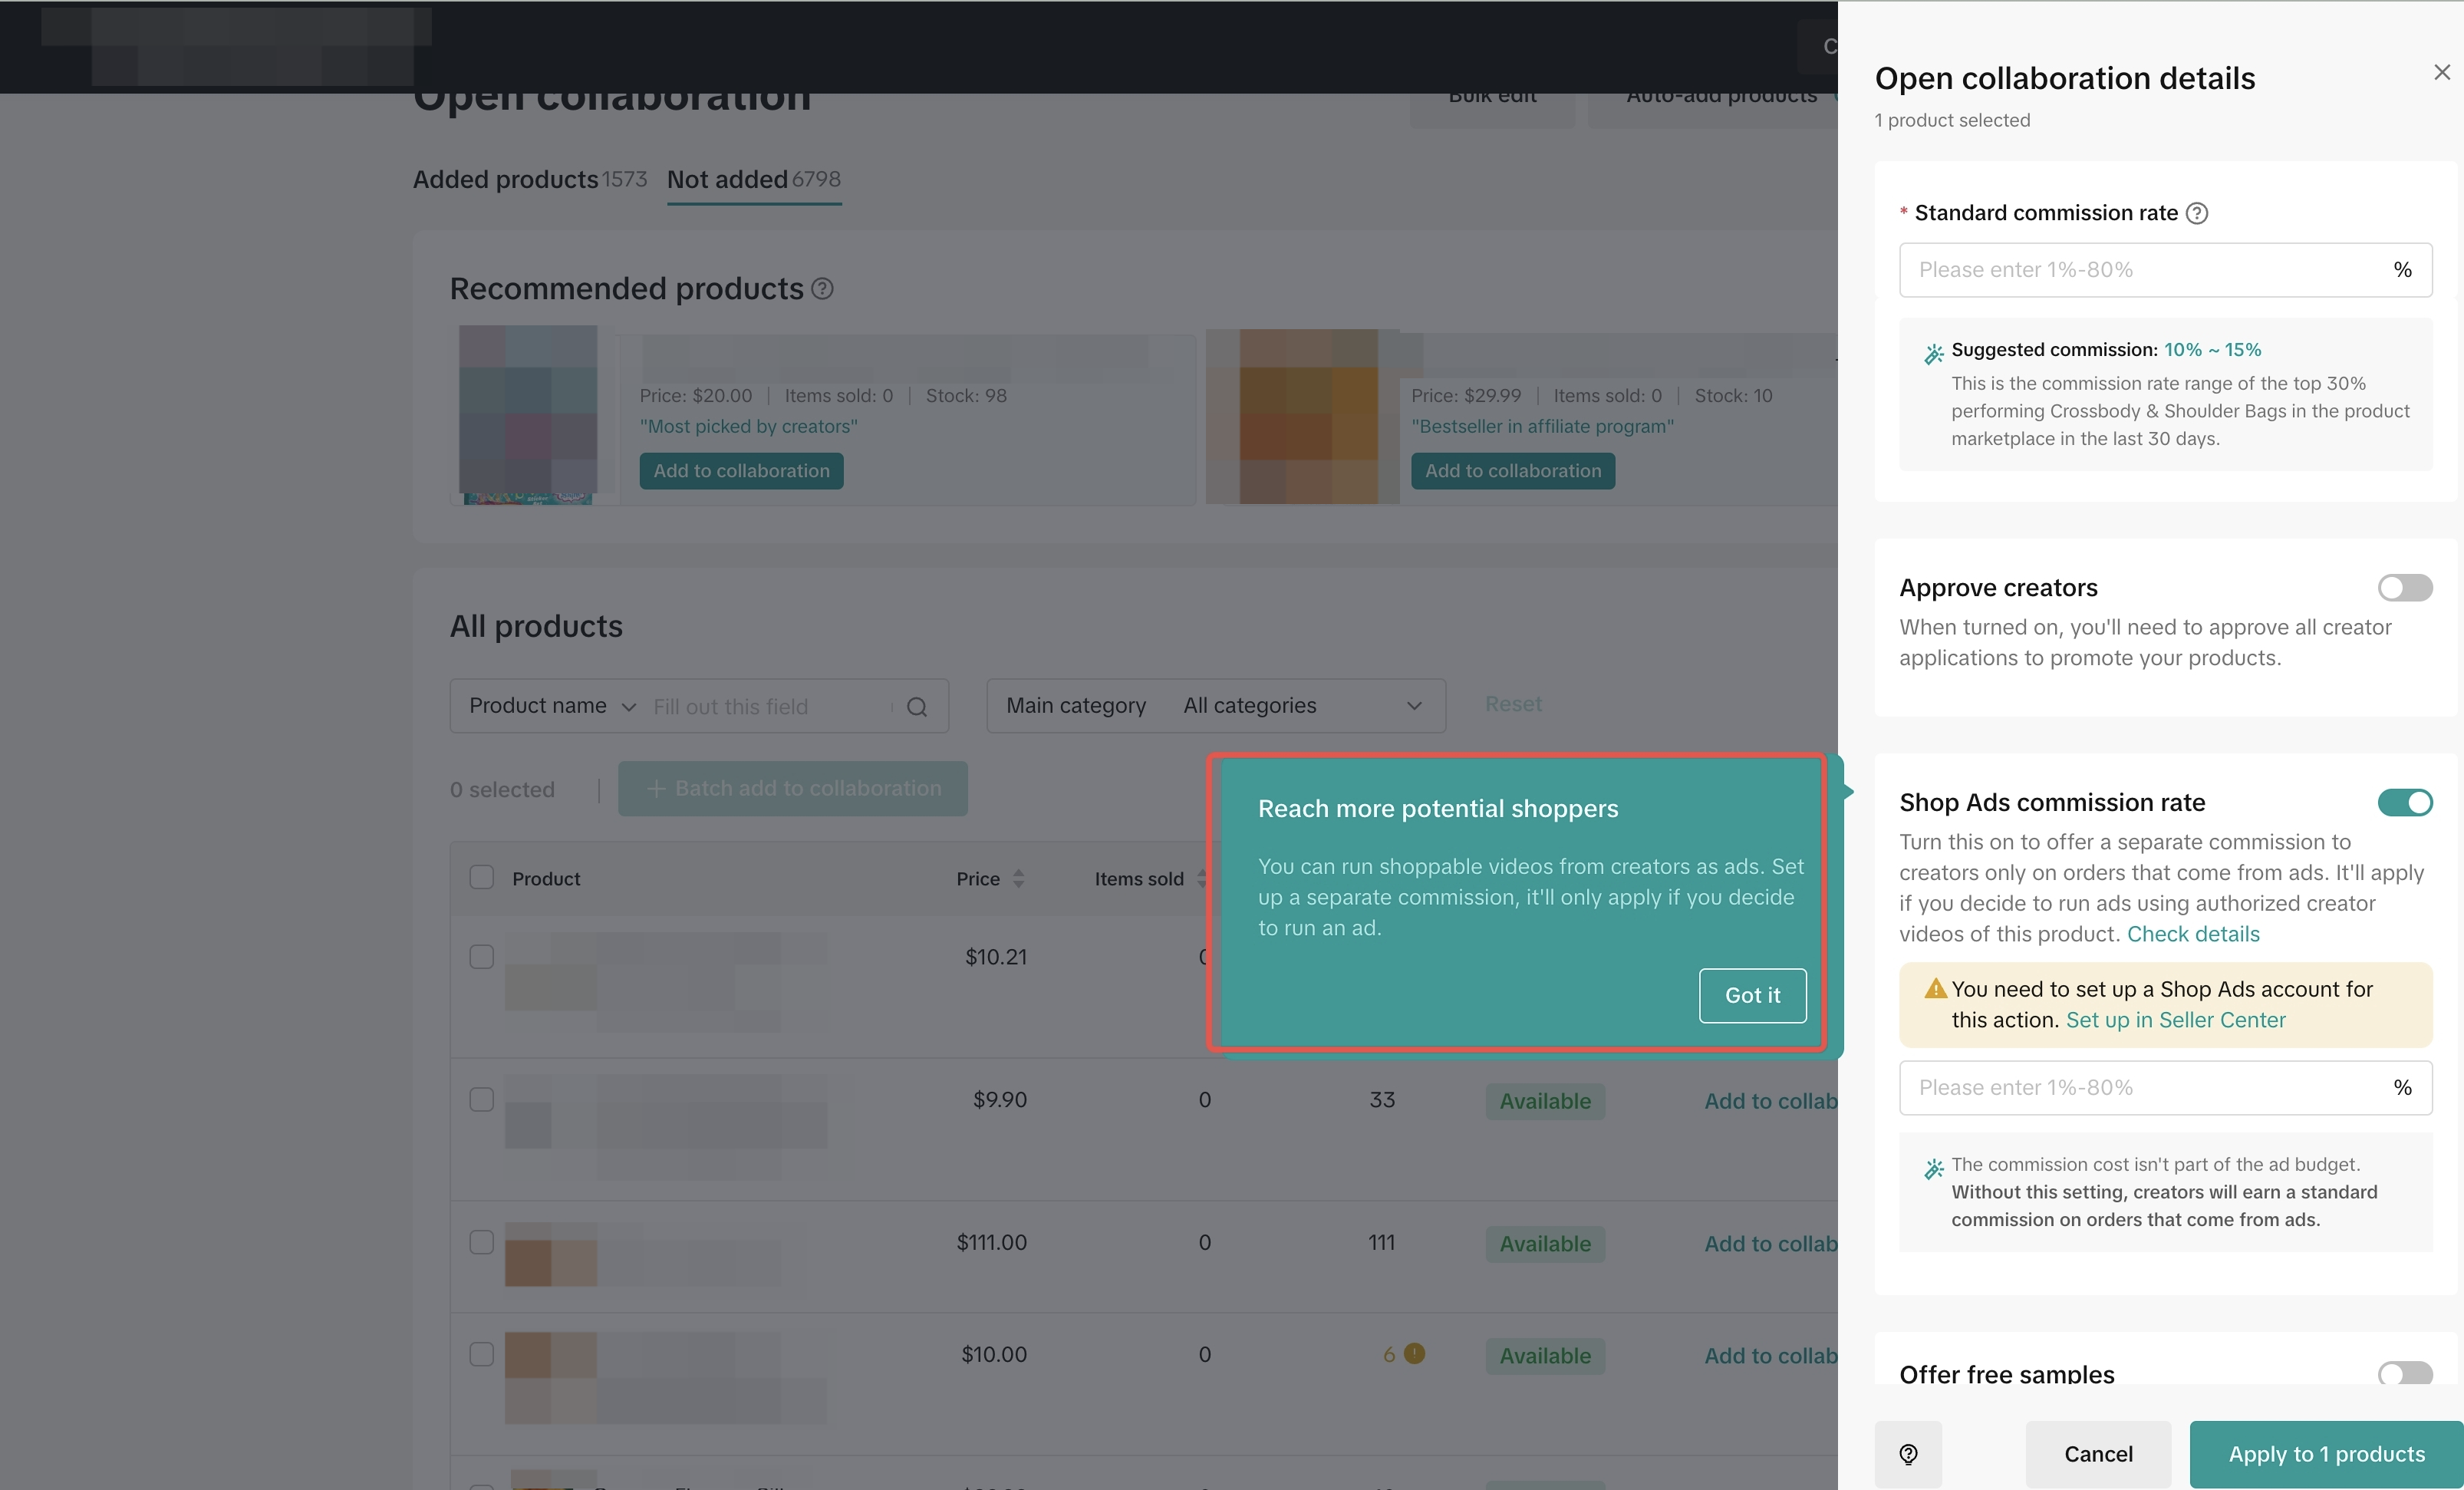
Task: Click the Price column sort arrows
Action: point(1018,879)
